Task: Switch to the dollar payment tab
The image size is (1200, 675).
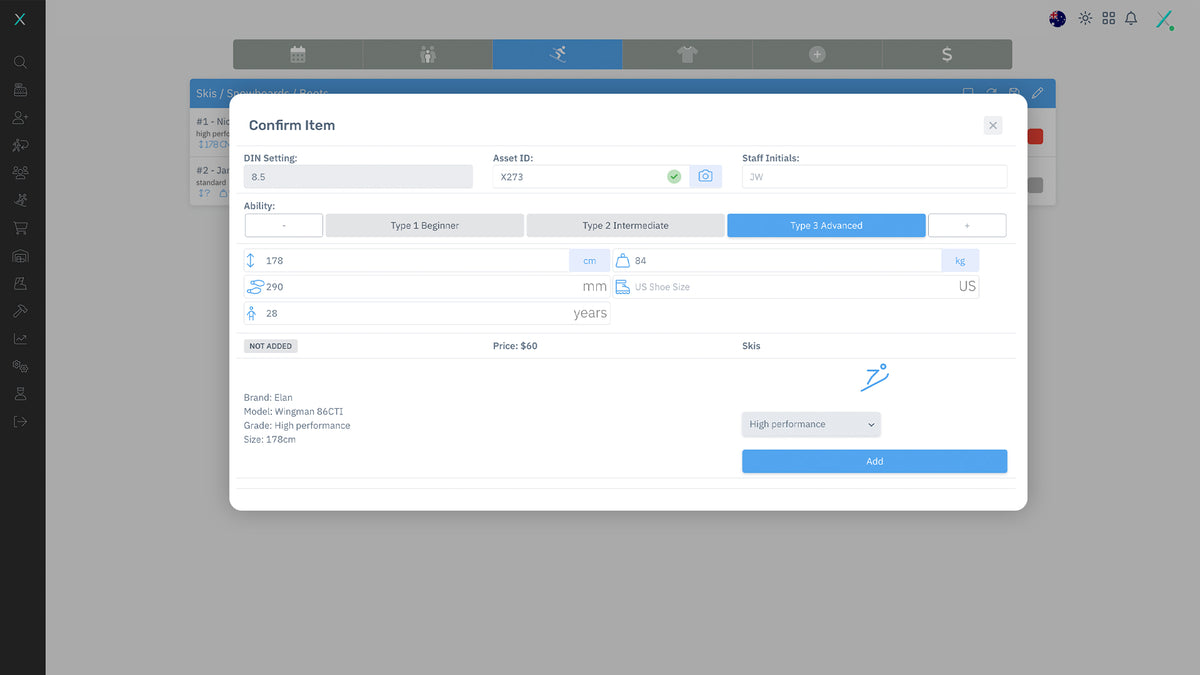Action: point(946,55)
